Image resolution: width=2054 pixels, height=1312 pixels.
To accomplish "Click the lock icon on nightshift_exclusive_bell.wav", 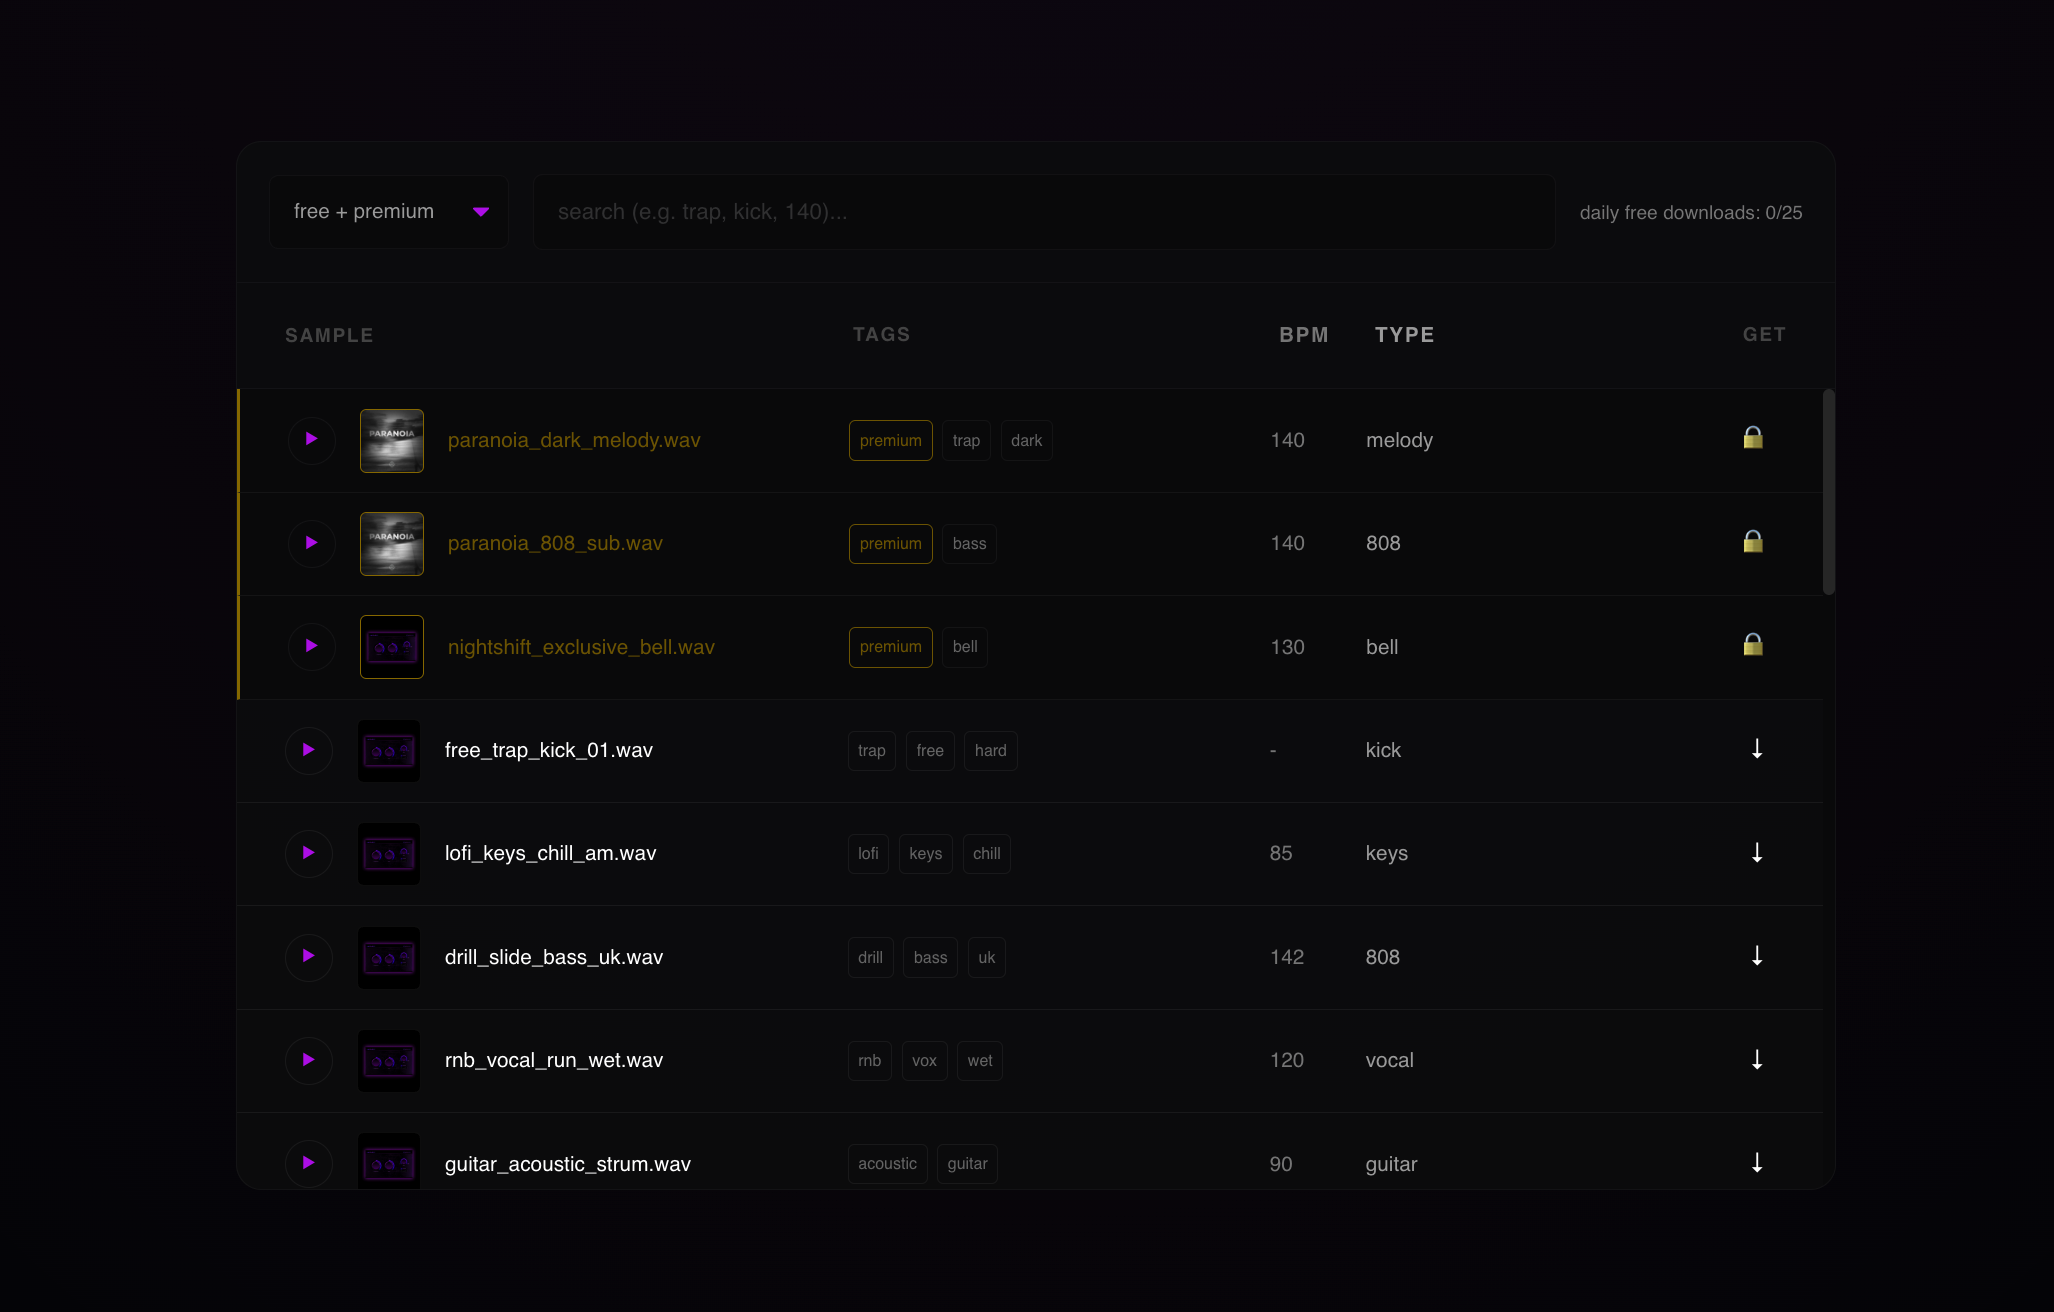I will tap(1753, 646).
